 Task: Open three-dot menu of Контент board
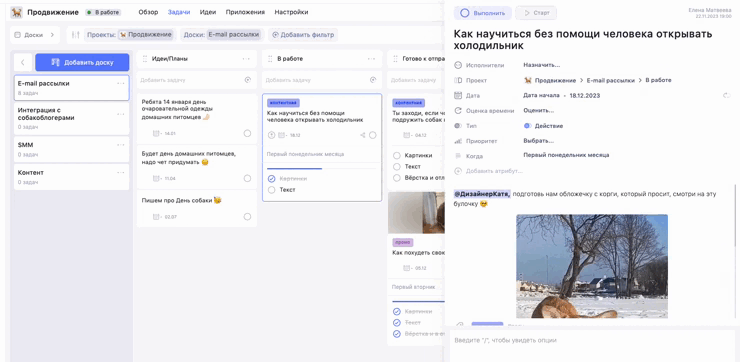point(121,172)
